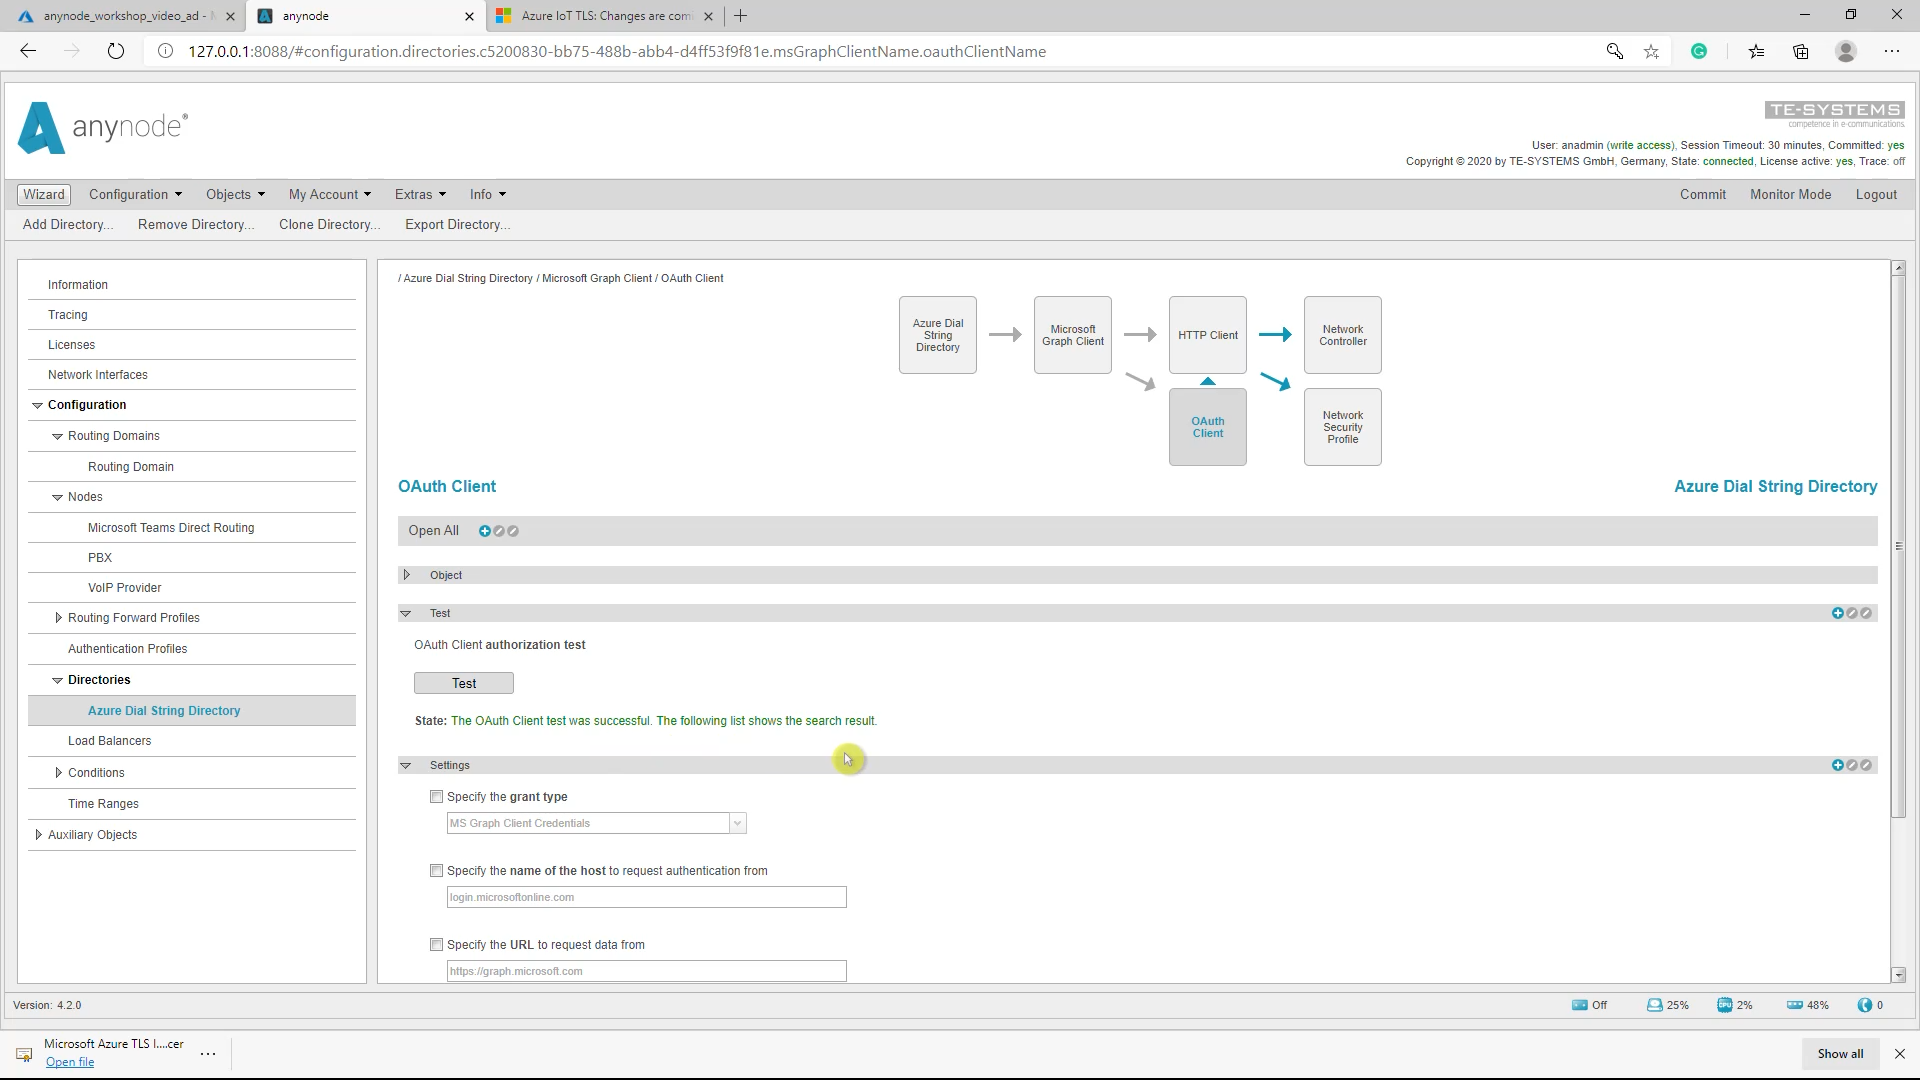Click the last grey circle icon in the Test section header
This screenshot has width=1920, height=1080.
point(1866,613)
